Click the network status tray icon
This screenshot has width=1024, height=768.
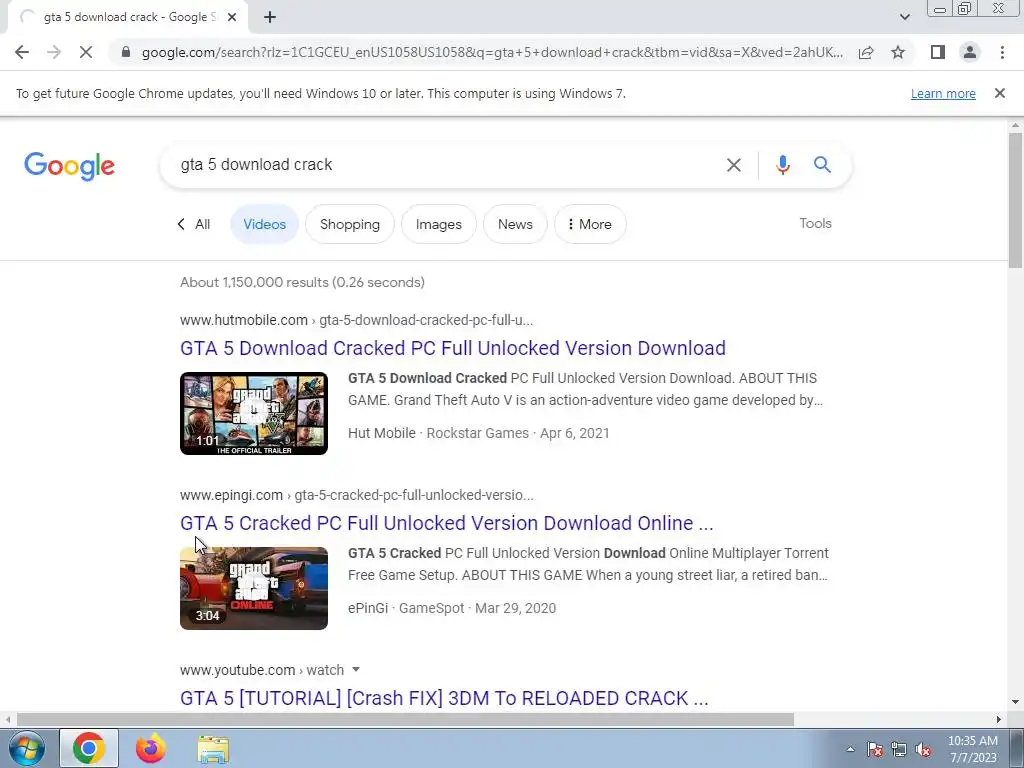coord(899,749)
